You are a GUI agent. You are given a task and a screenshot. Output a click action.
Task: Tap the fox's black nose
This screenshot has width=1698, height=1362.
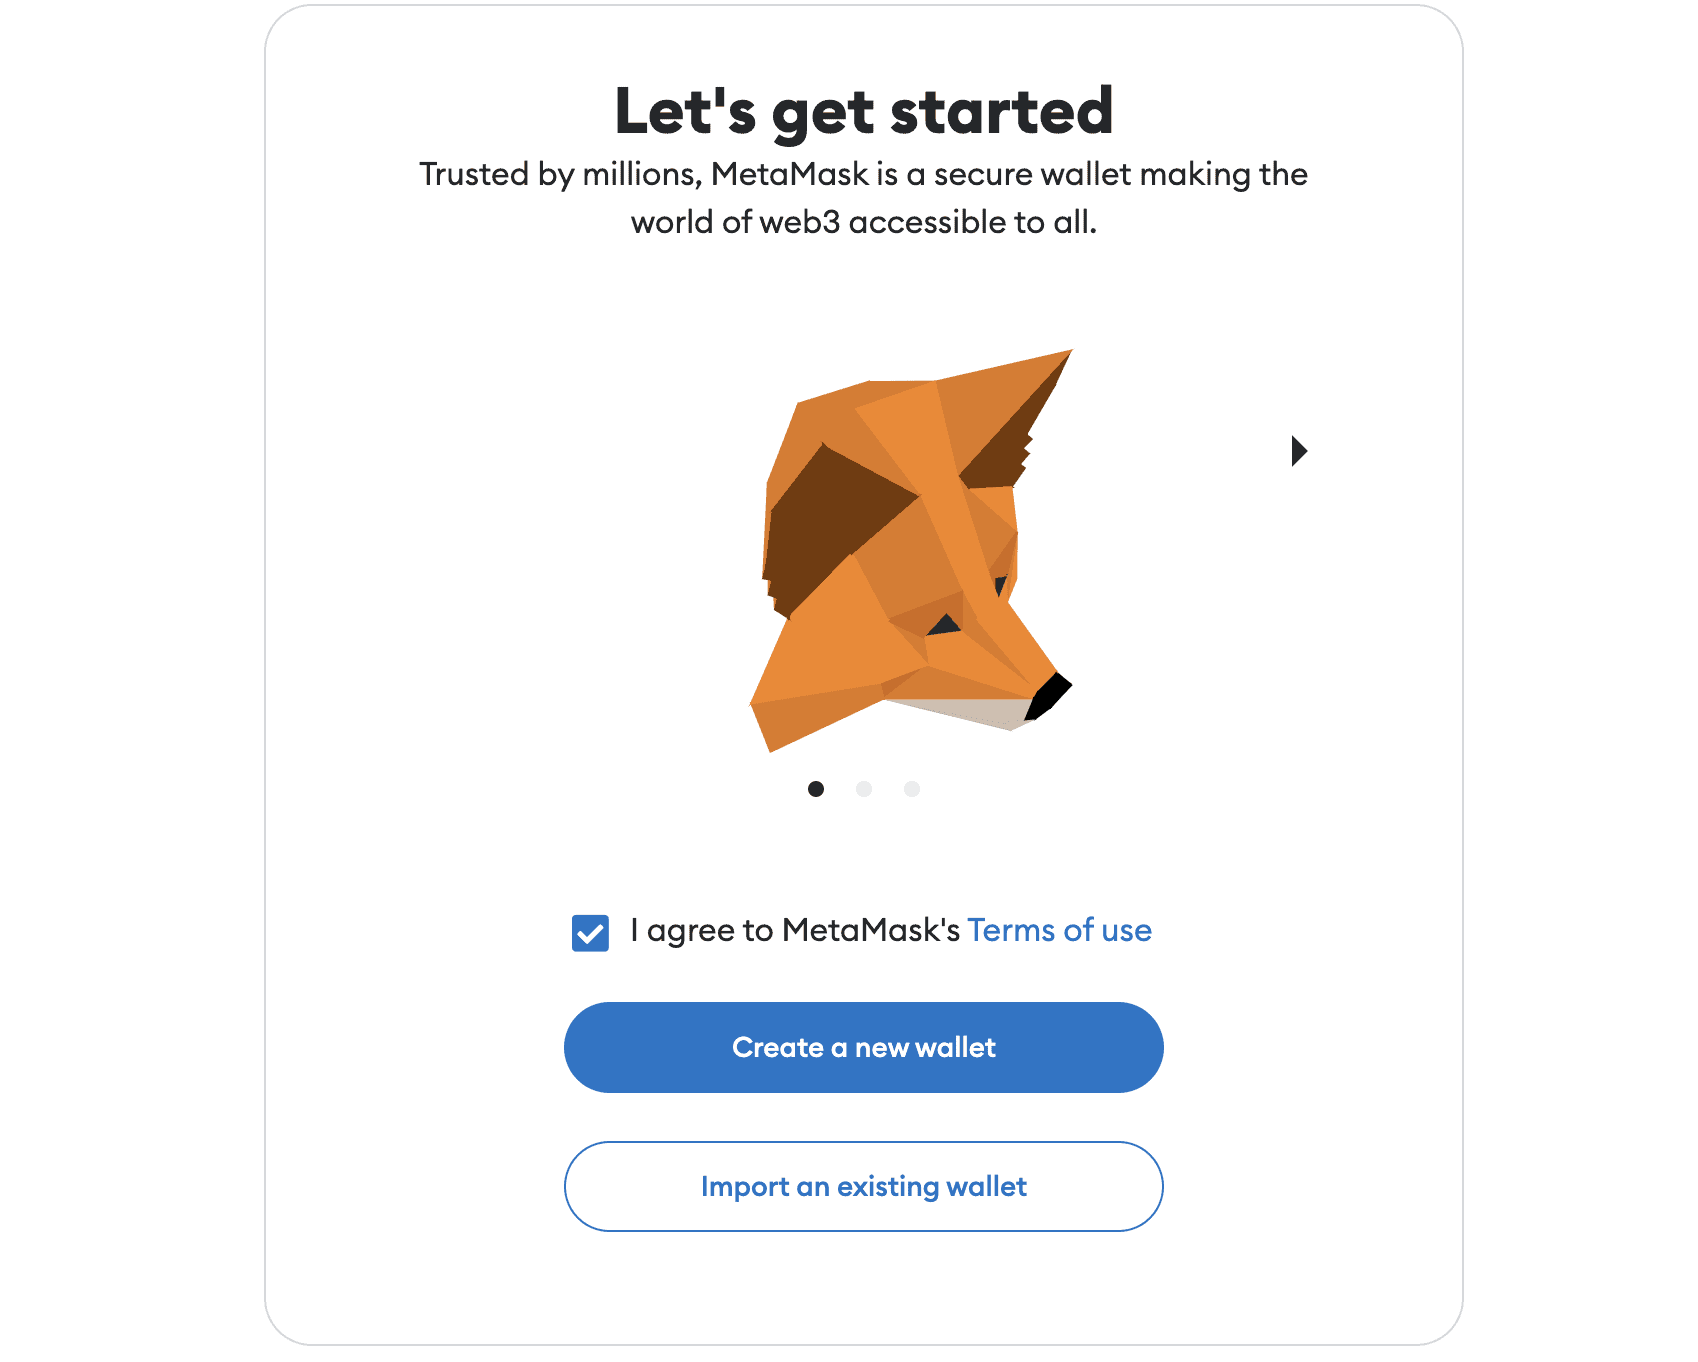(x=1048, y=696)
